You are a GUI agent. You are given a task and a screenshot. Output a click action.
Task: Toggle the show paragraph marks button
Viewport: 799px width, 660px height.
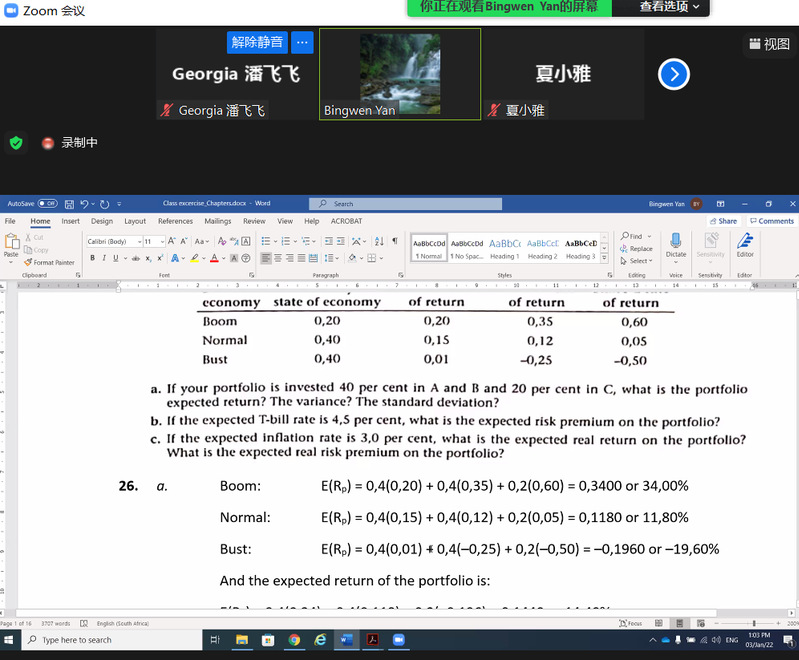[x=396, y=241]
